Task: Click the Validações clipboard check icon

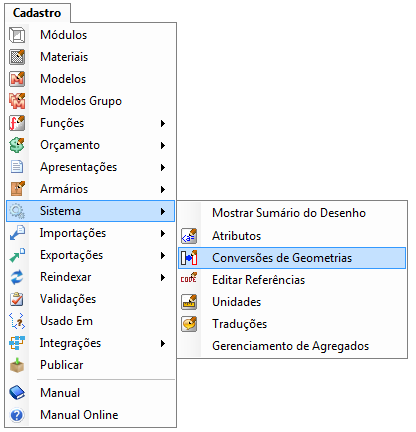Action: pos(17,299)
